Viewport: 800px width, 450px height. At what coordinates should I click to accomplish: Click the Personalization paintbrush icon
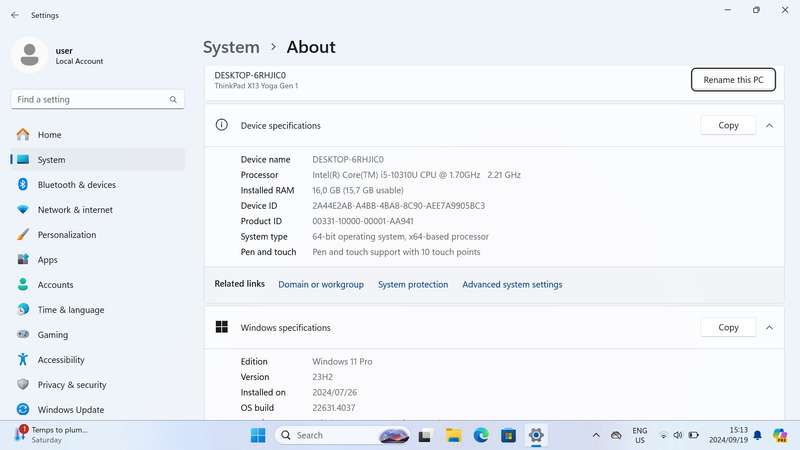tap(23, 235)
